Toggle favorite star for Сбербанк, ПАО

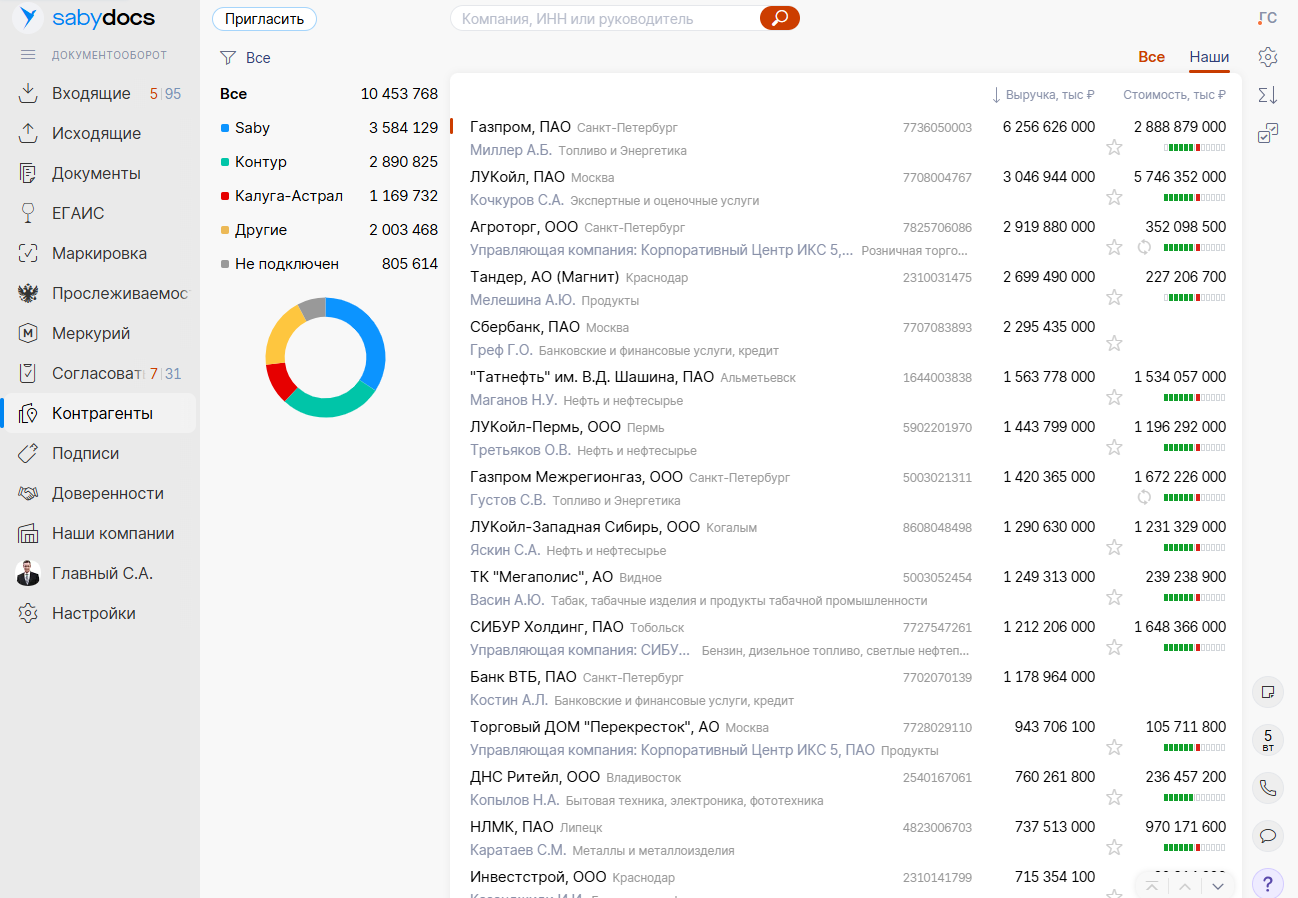point(1114,344)
